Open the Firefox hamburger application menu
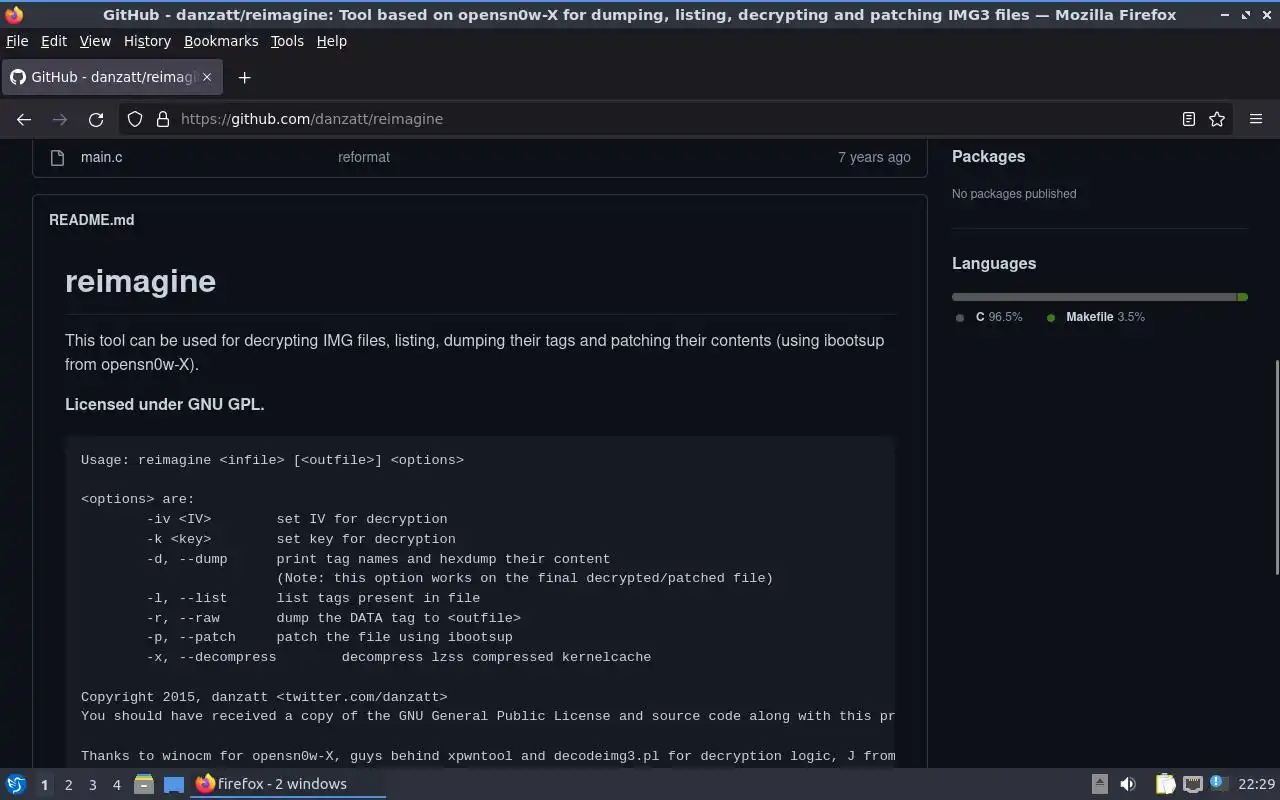The width and height of the screenshot is (1280, 800). tap(1256, 119)
